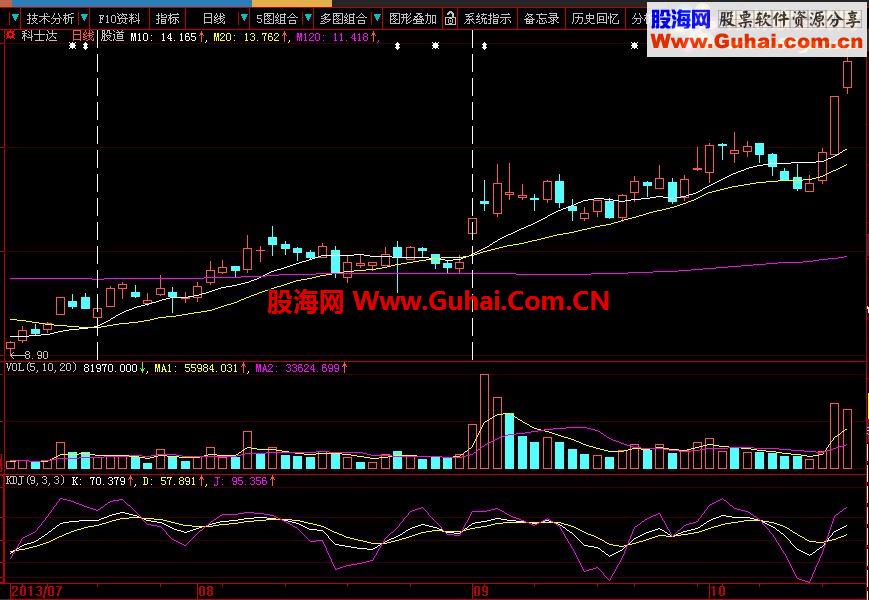Click the stock name 科士达
This screenshot has width=869, height=600.
(x=39, y=37)
